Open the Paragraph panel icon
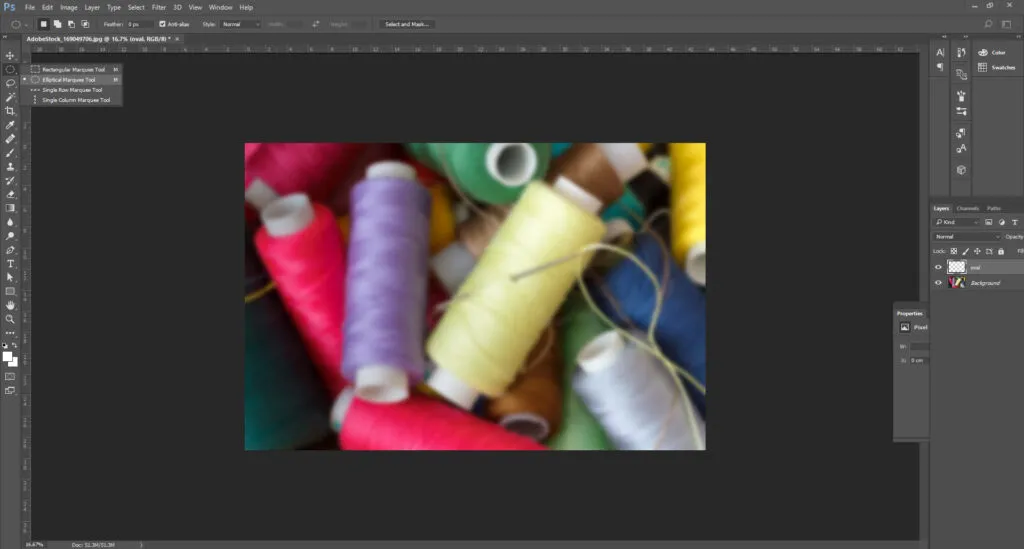1024x549 pixels. point(940,67)
